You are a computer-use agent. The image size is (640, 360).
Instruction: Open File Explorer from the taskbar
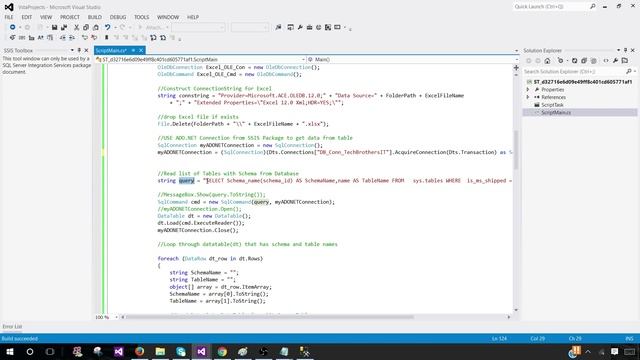coord(160,351)
